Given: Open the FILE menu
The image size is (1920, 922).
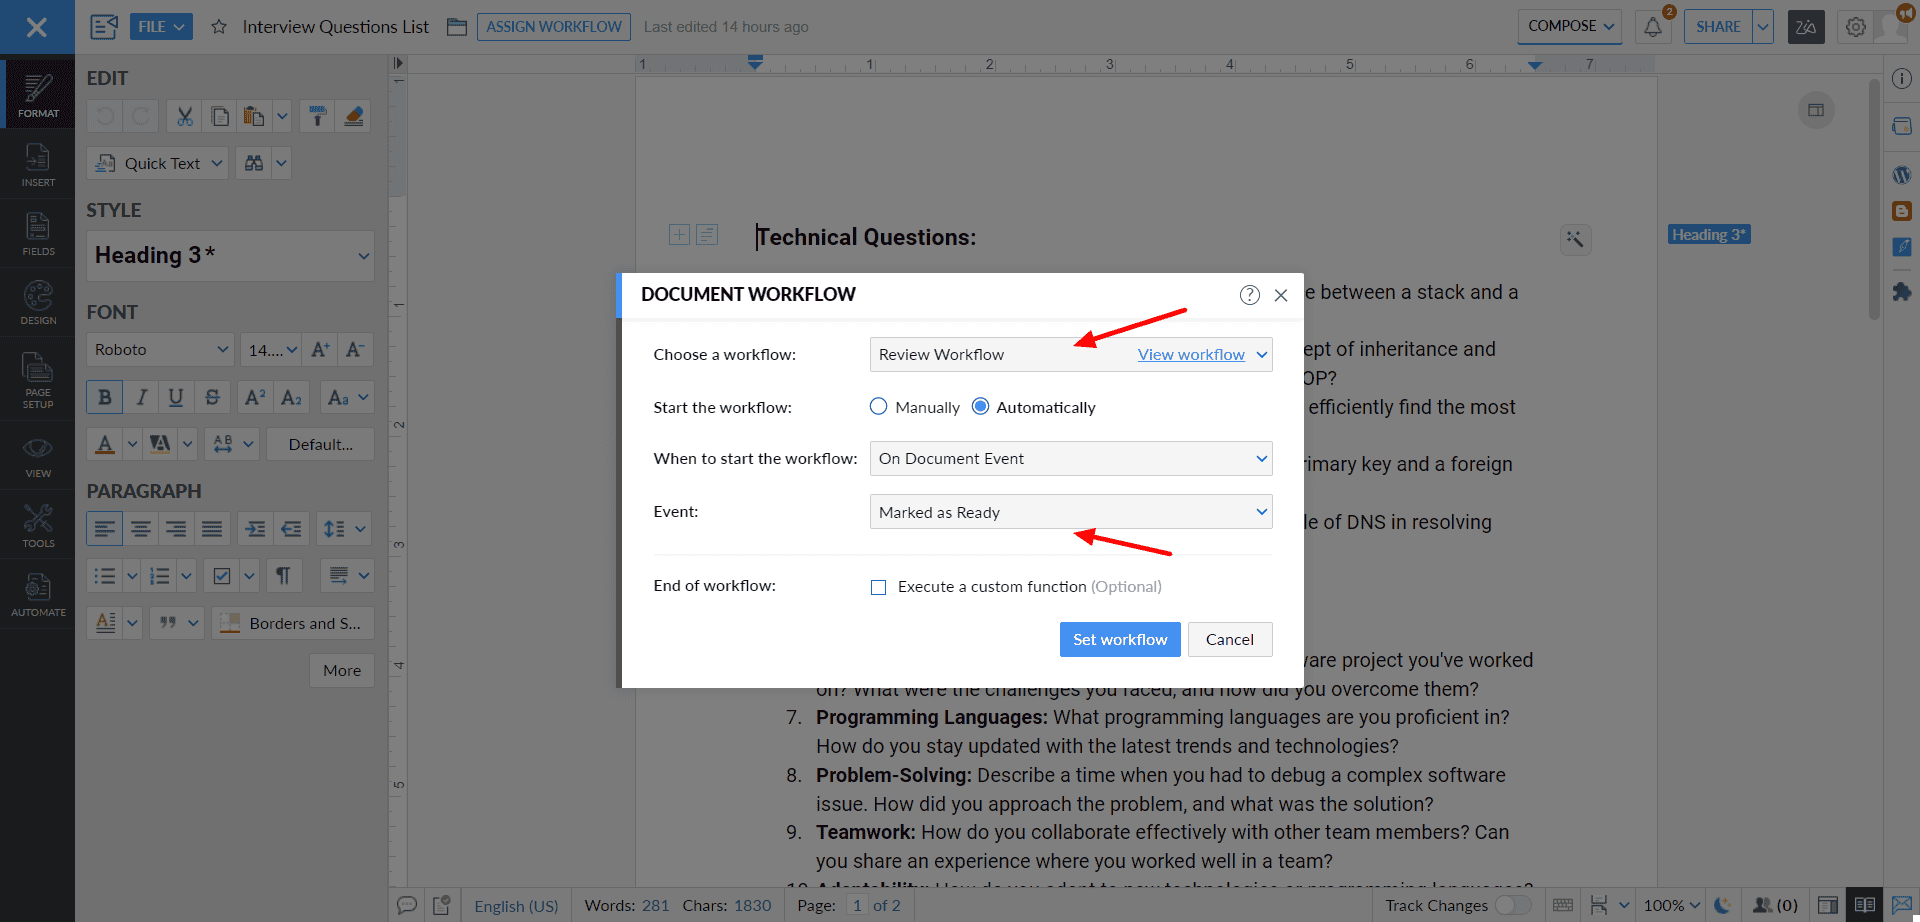Looking at the screenshot, I should [161, 27].
